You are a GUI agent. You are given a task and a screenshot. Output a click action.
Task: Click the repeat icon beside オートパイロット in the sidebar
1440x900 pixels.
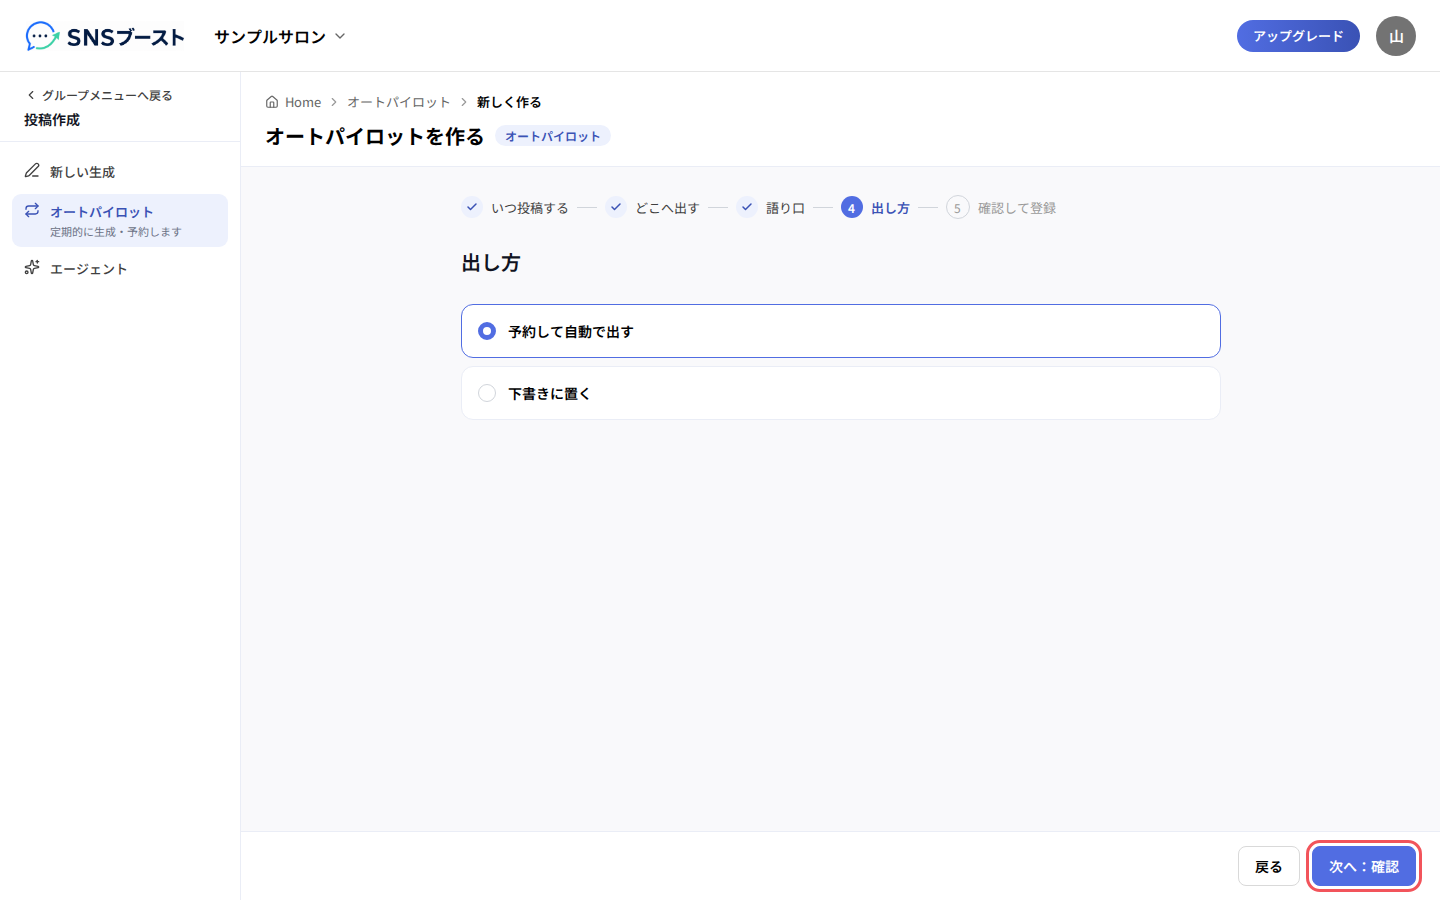[32, 210]
